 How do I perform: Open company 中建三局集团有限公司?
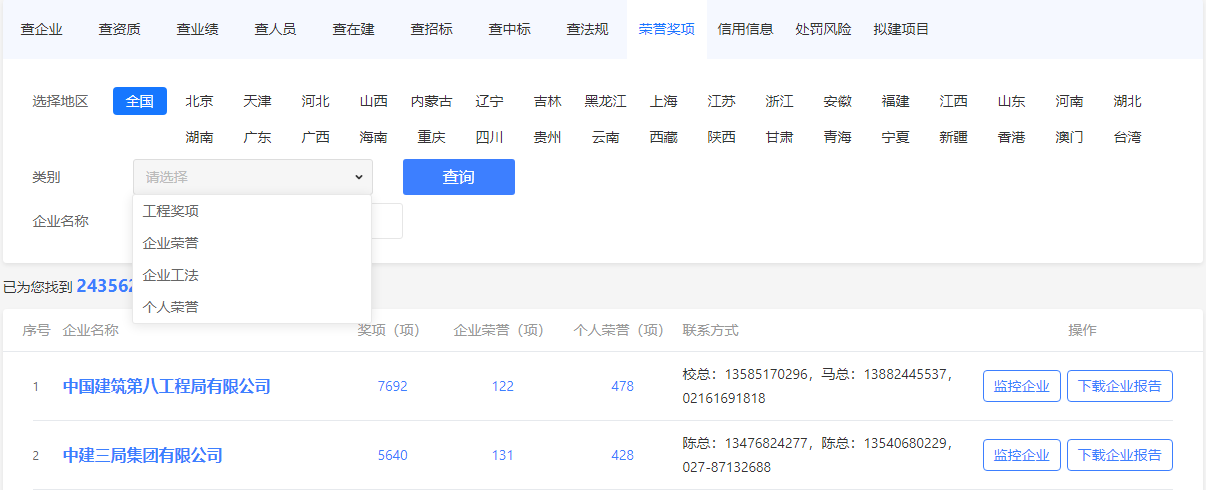coord(143,455)
